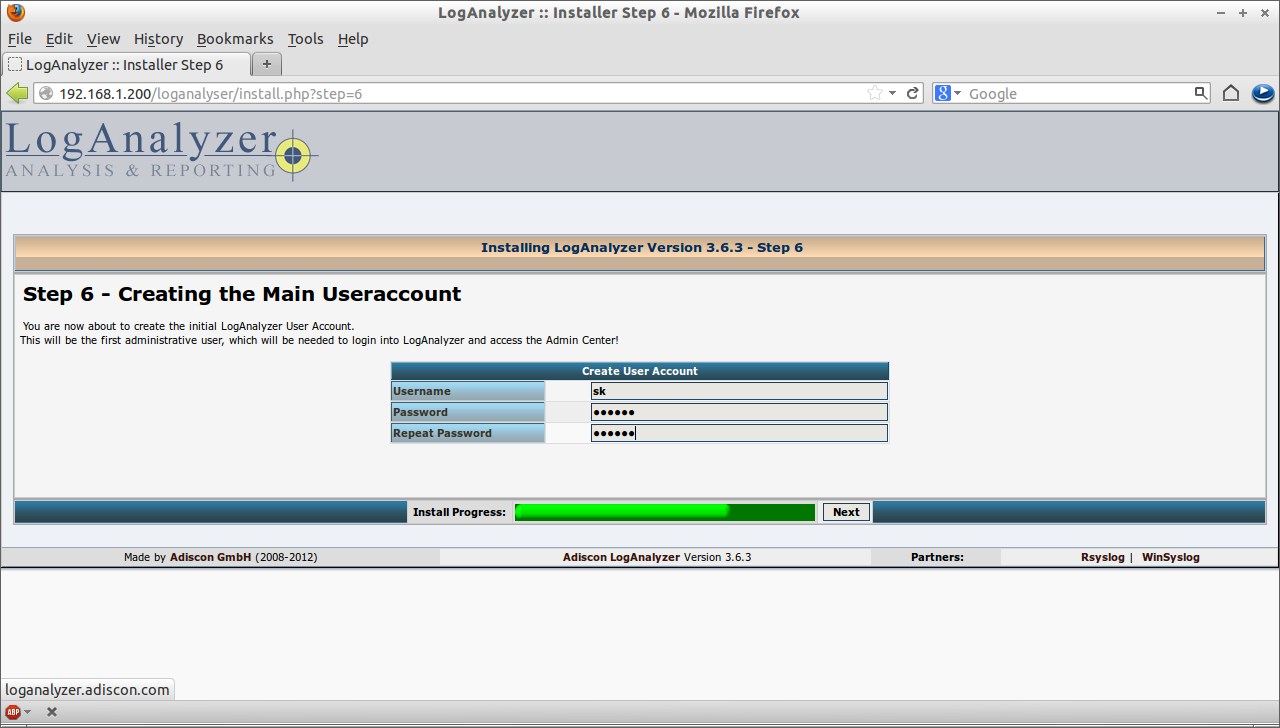Follow the WinSyslog partner link
The width and height of the screenshot is (1280, 728).
click(1170, 557)
